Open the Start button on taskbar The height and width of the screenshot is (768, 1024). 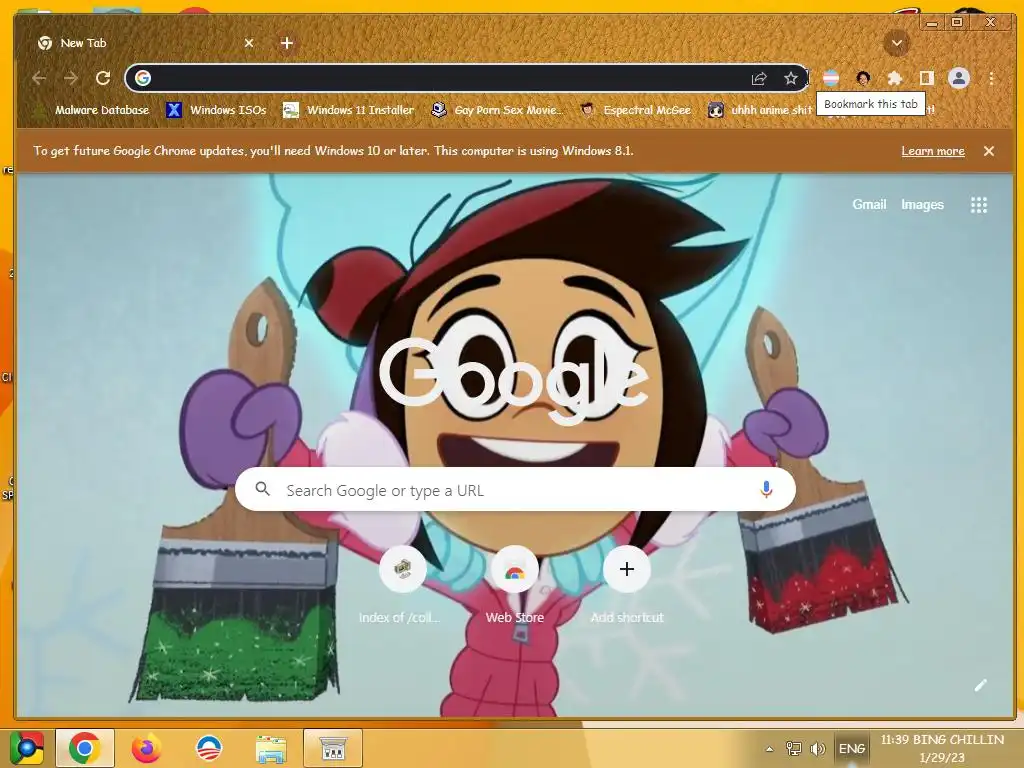coord(27,748)
